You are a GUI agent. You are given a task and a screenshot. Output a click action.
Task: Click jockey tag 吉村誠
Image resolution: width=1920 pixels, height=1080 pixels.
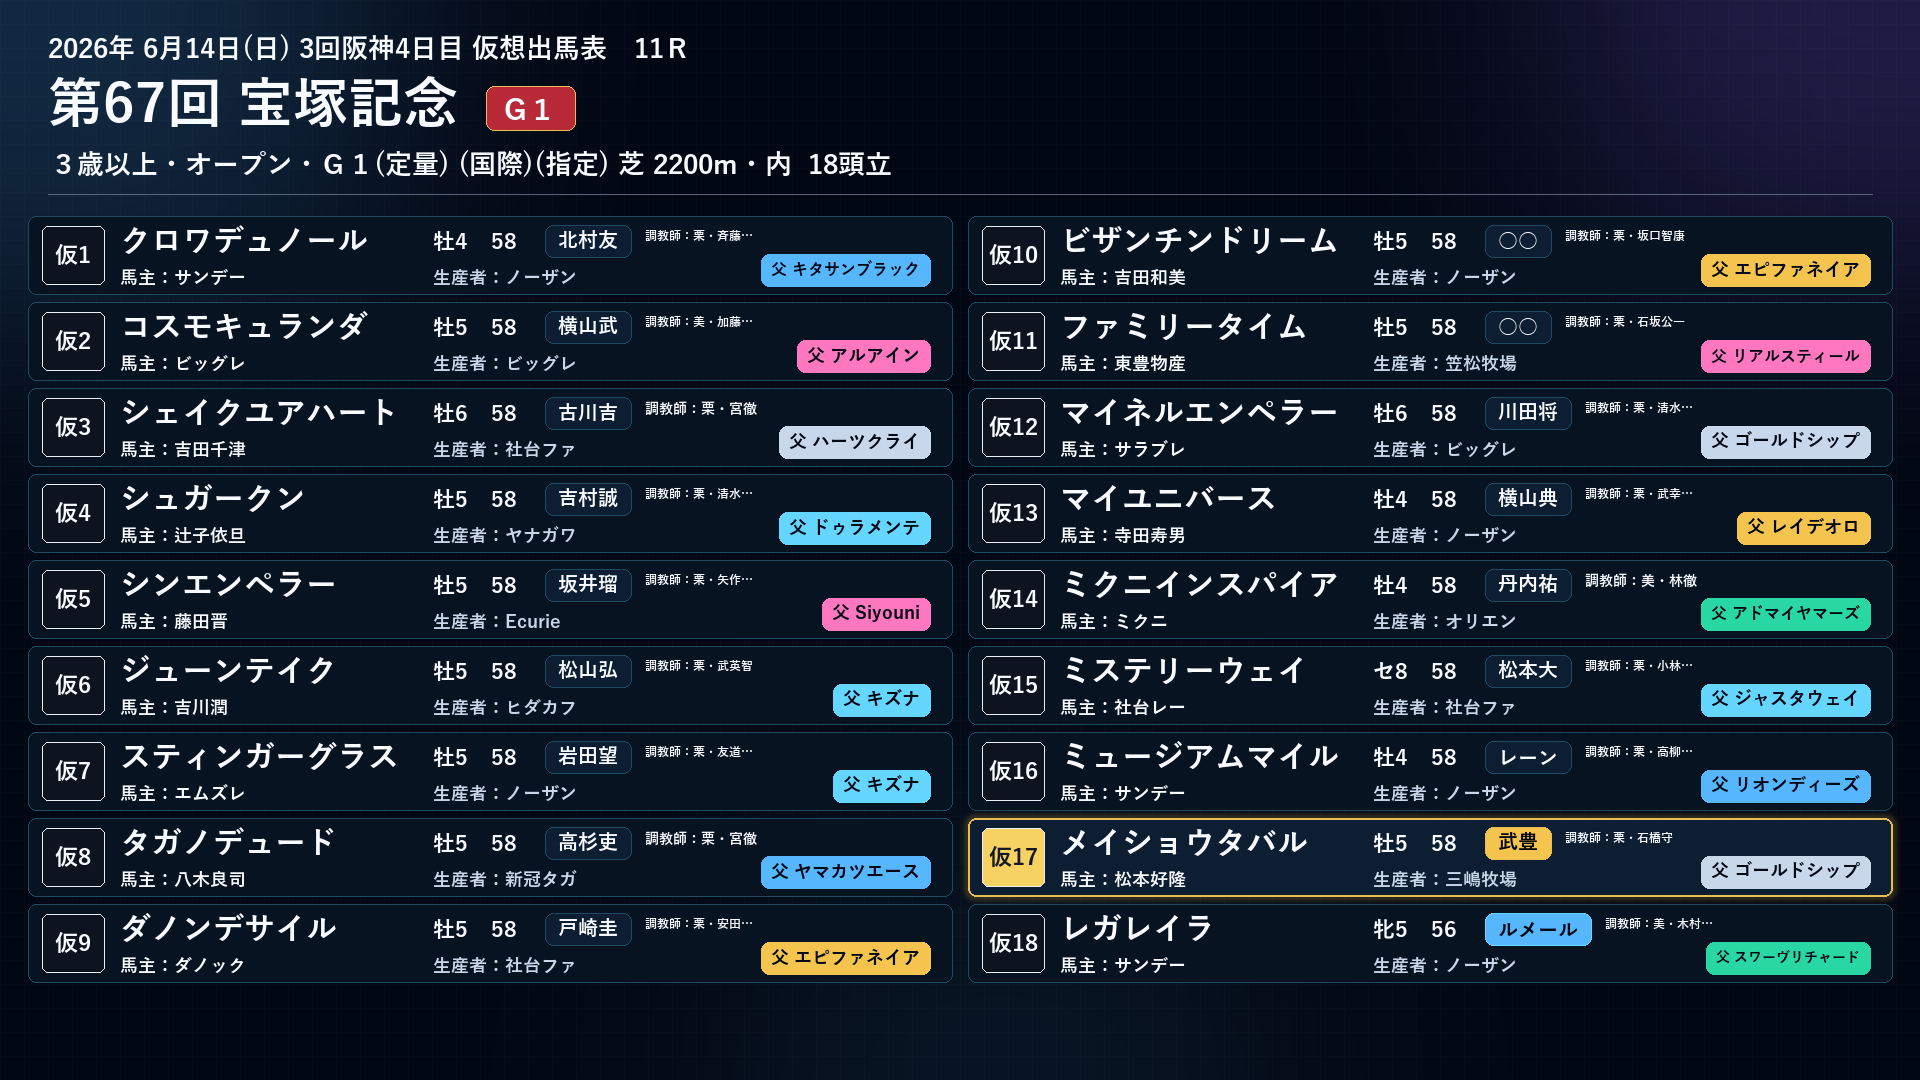coord(588,499)
